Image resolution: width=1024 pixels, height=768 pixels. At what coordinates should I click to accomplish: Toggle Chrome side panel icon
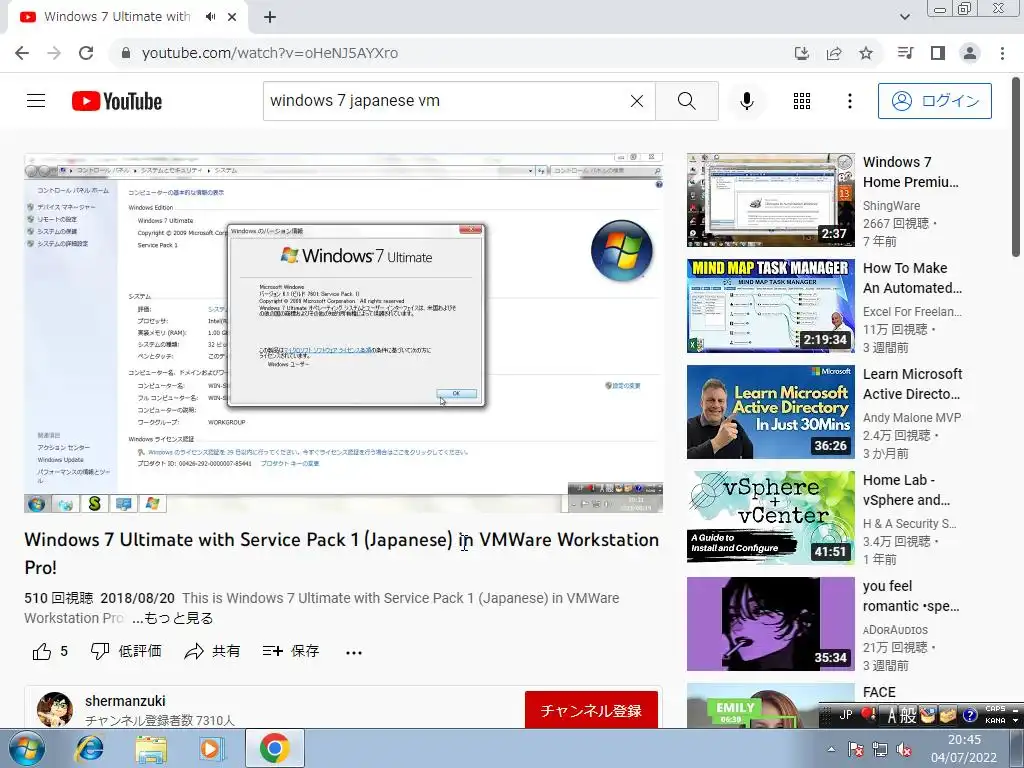click(x=938, y=53)
